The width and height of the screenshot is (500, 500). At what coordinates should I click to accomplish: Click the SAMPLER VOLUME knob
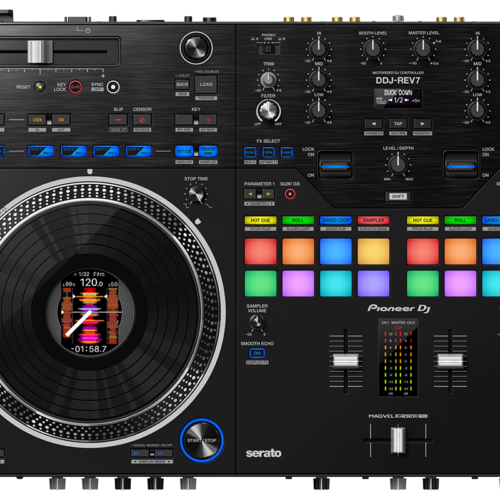pos(256,322)
